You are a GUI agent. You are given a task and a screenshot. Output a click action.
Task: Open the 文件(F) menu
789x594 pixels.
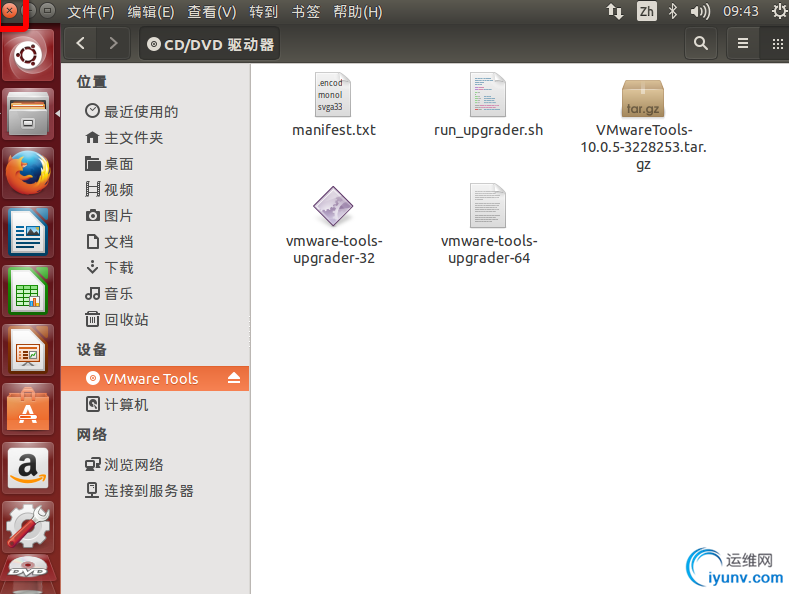coord(91,11)
